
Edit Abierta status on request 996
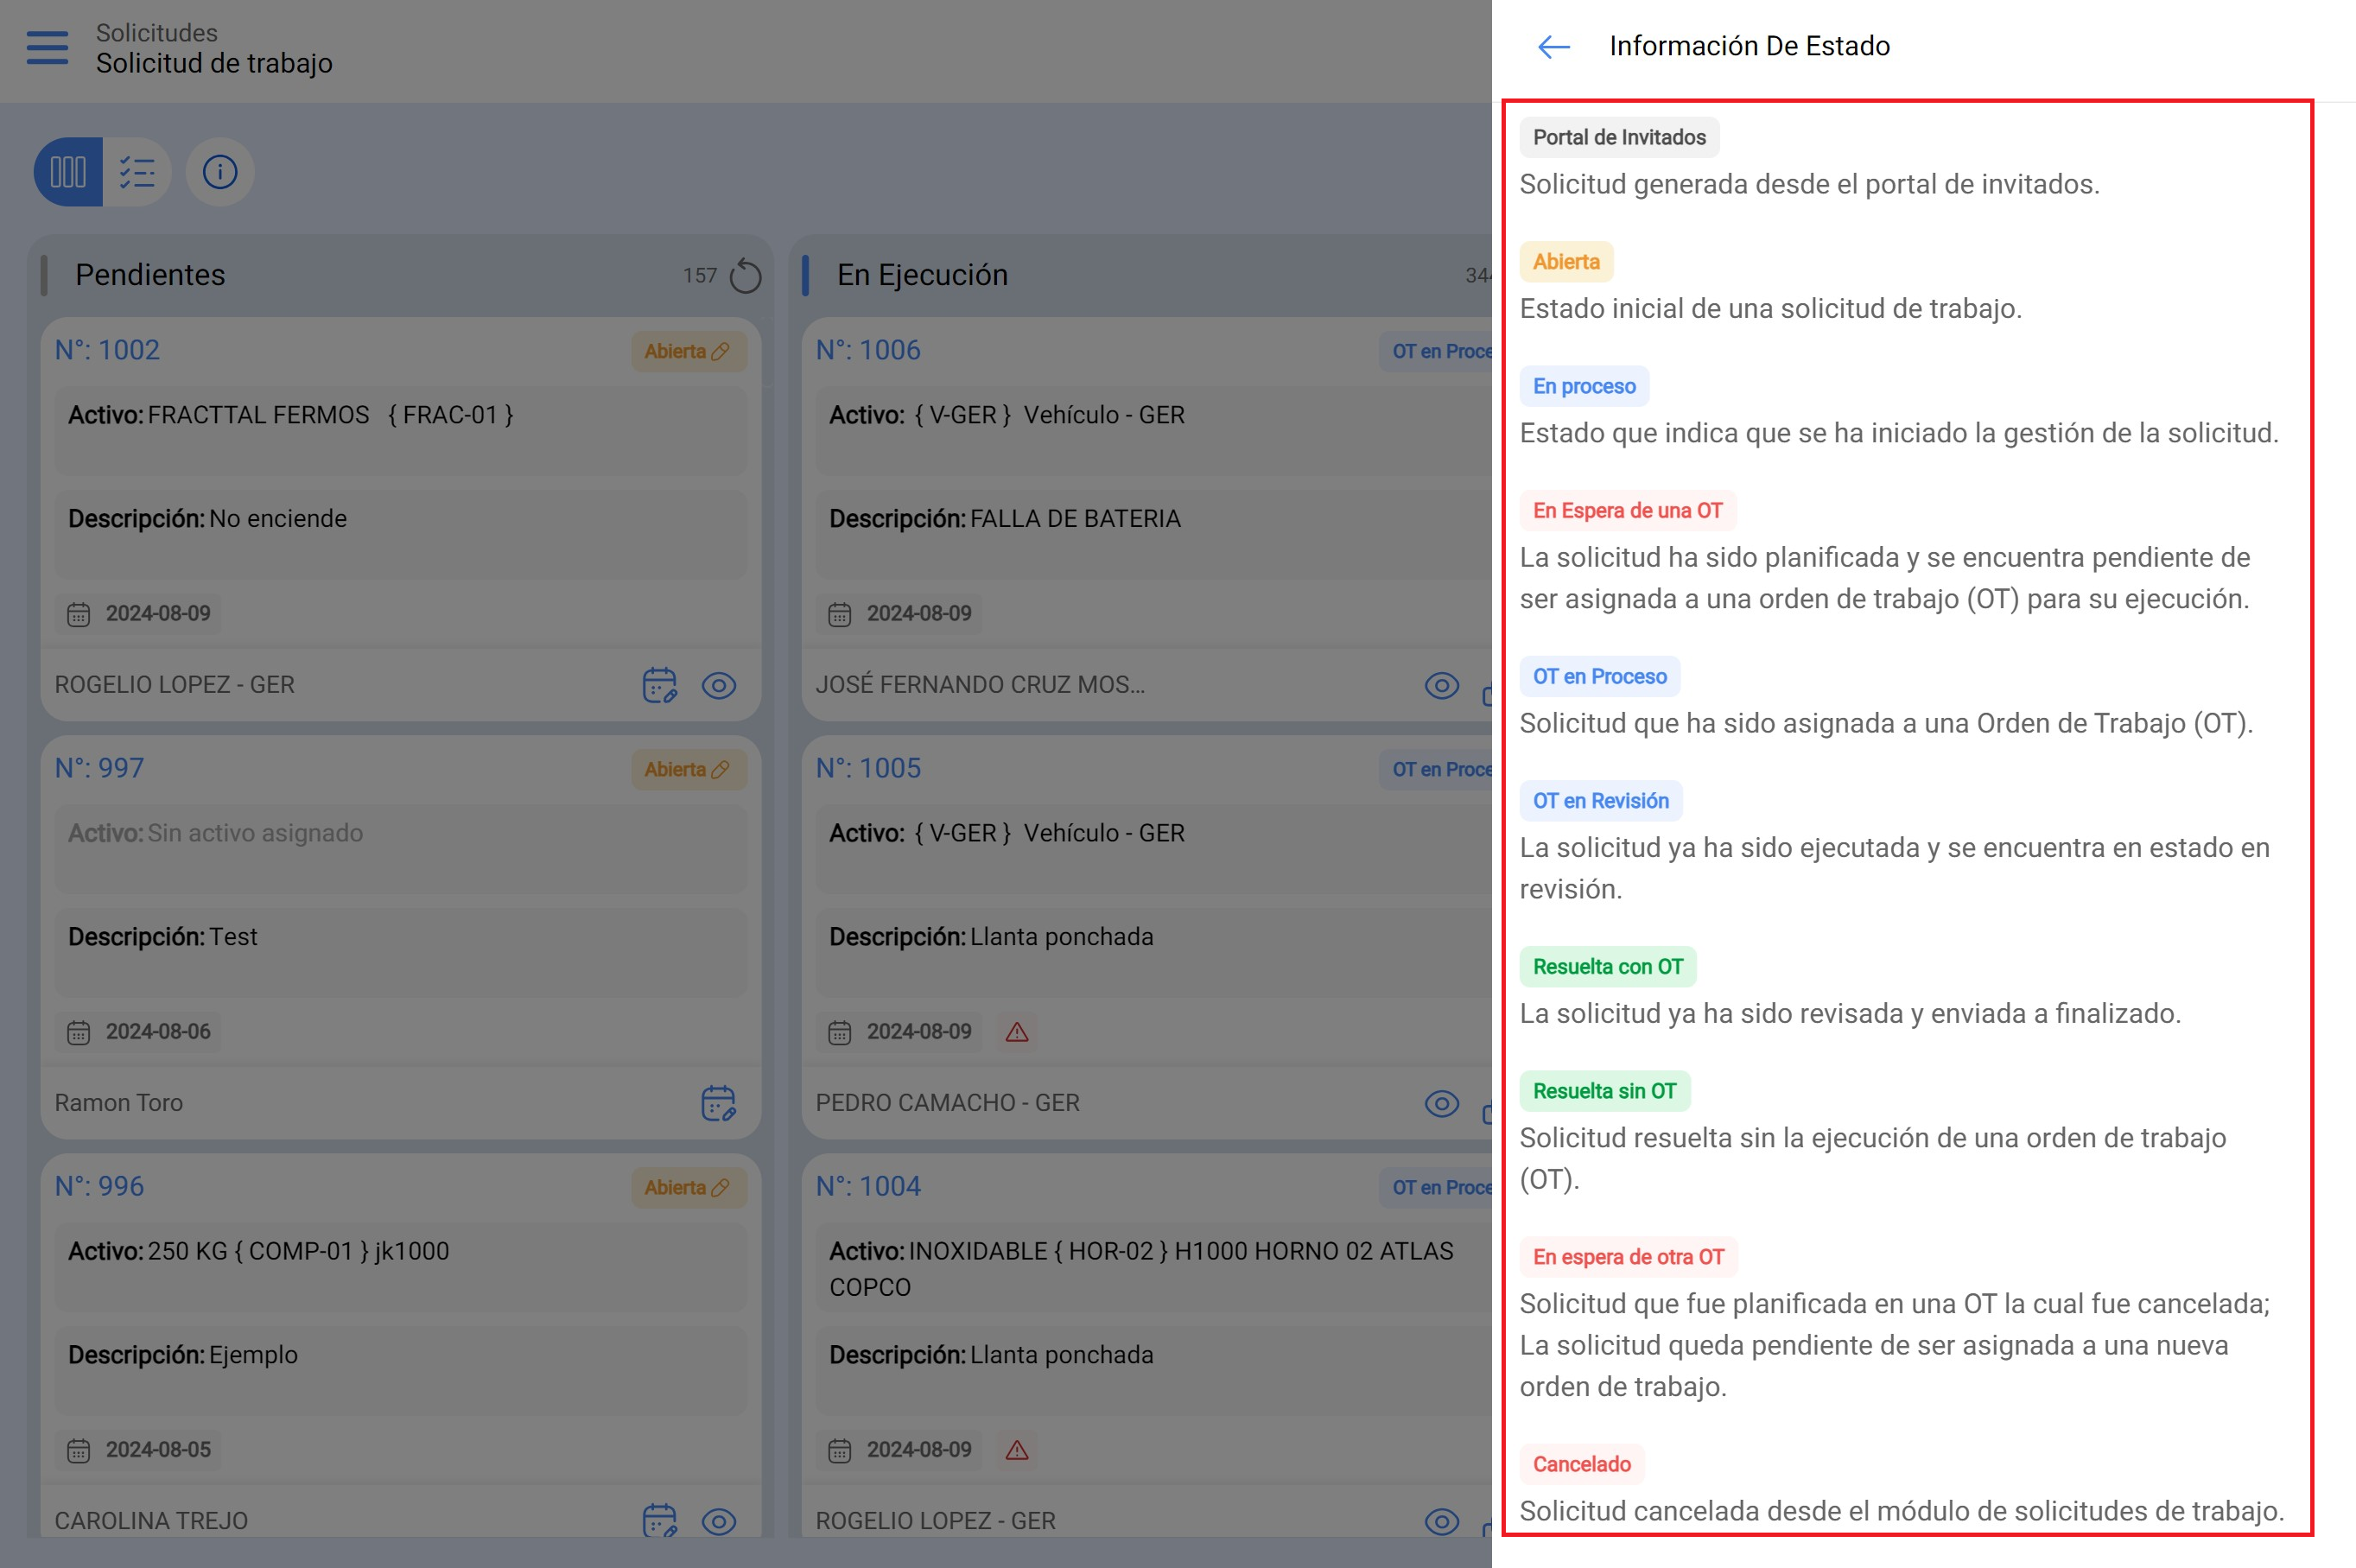tap(688, 1187)
